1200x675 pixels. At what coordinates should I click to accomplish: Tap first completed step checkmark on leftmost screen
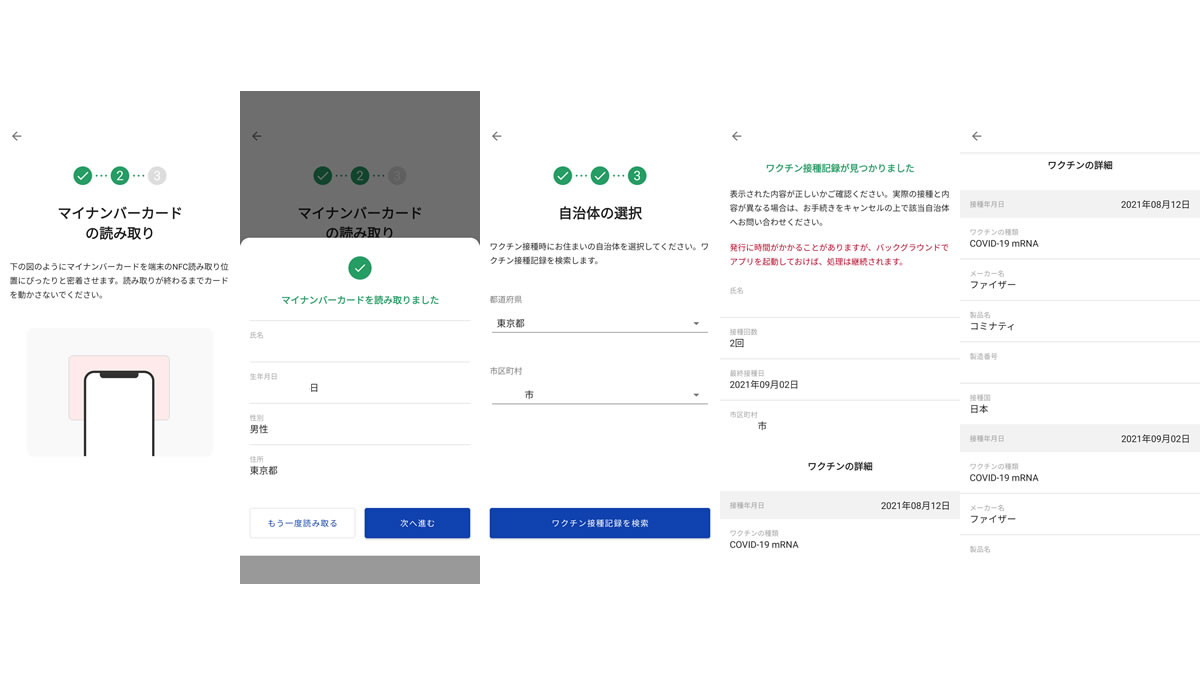pyautogui.click(x=83, y=176)
